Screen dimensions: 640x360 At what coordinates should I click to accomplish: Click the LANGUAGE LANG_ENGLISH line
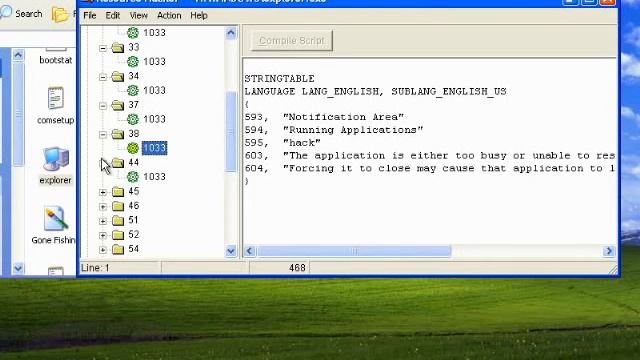(376, 92)
